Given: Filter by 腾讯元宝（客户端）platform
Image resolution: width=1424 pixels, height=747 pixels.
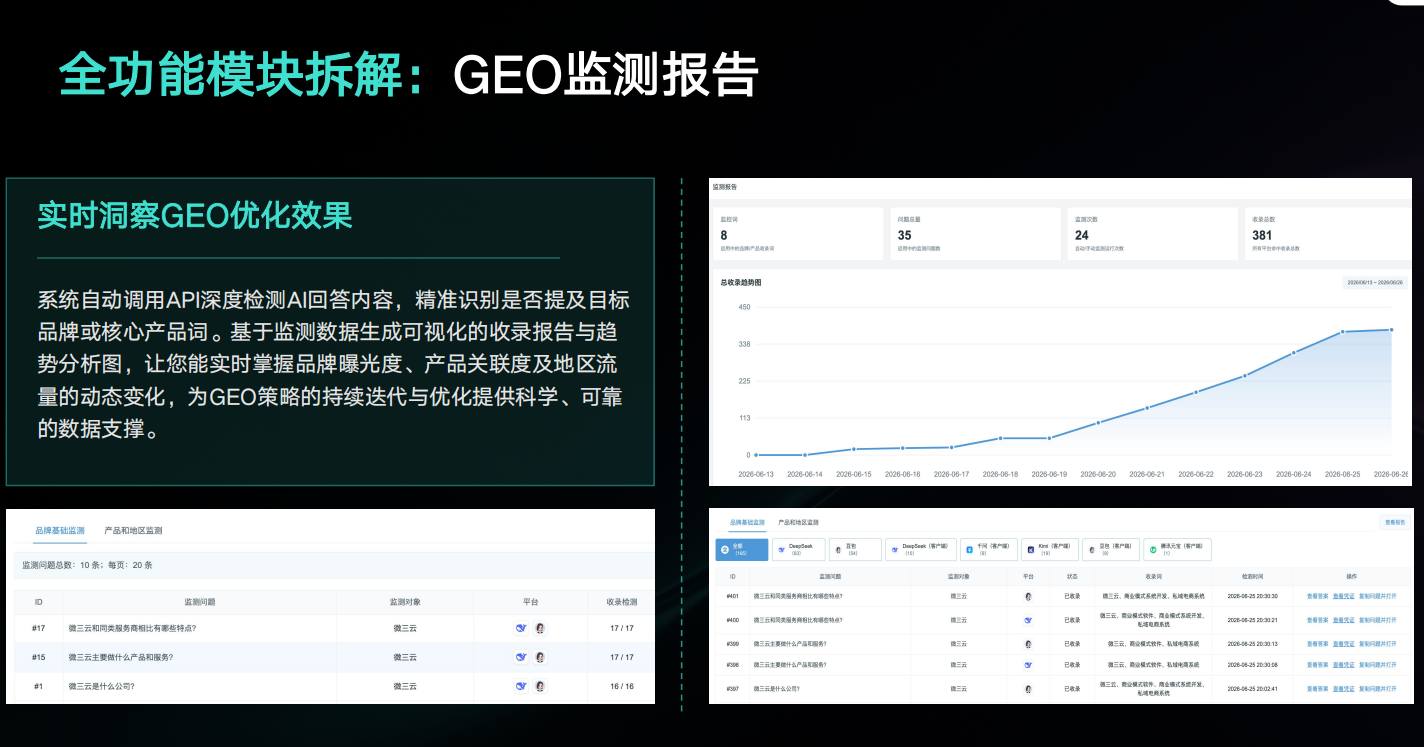Looking at the screenshot, I should pyautogui.click(x=1177, y=549).
